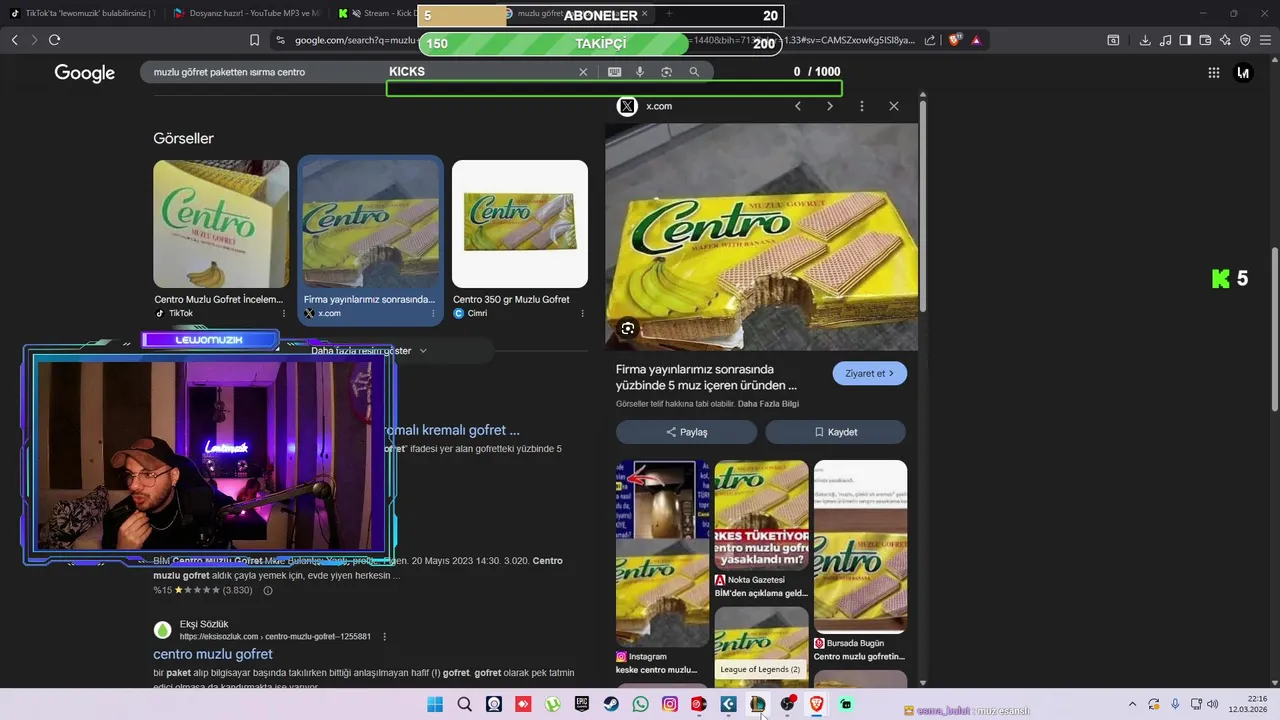Open a new browser tab
The image size is (1280, 720).
click(x=669, y=14)
